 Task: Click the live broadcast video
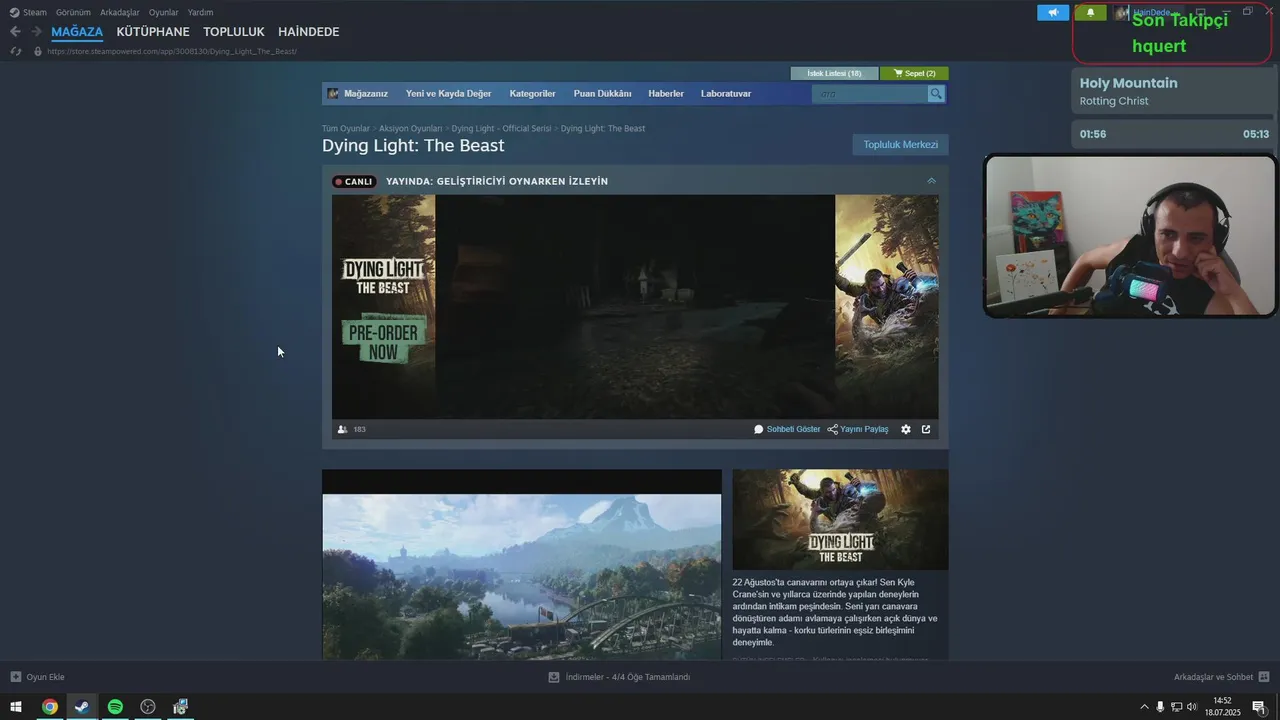click(635, 307)
